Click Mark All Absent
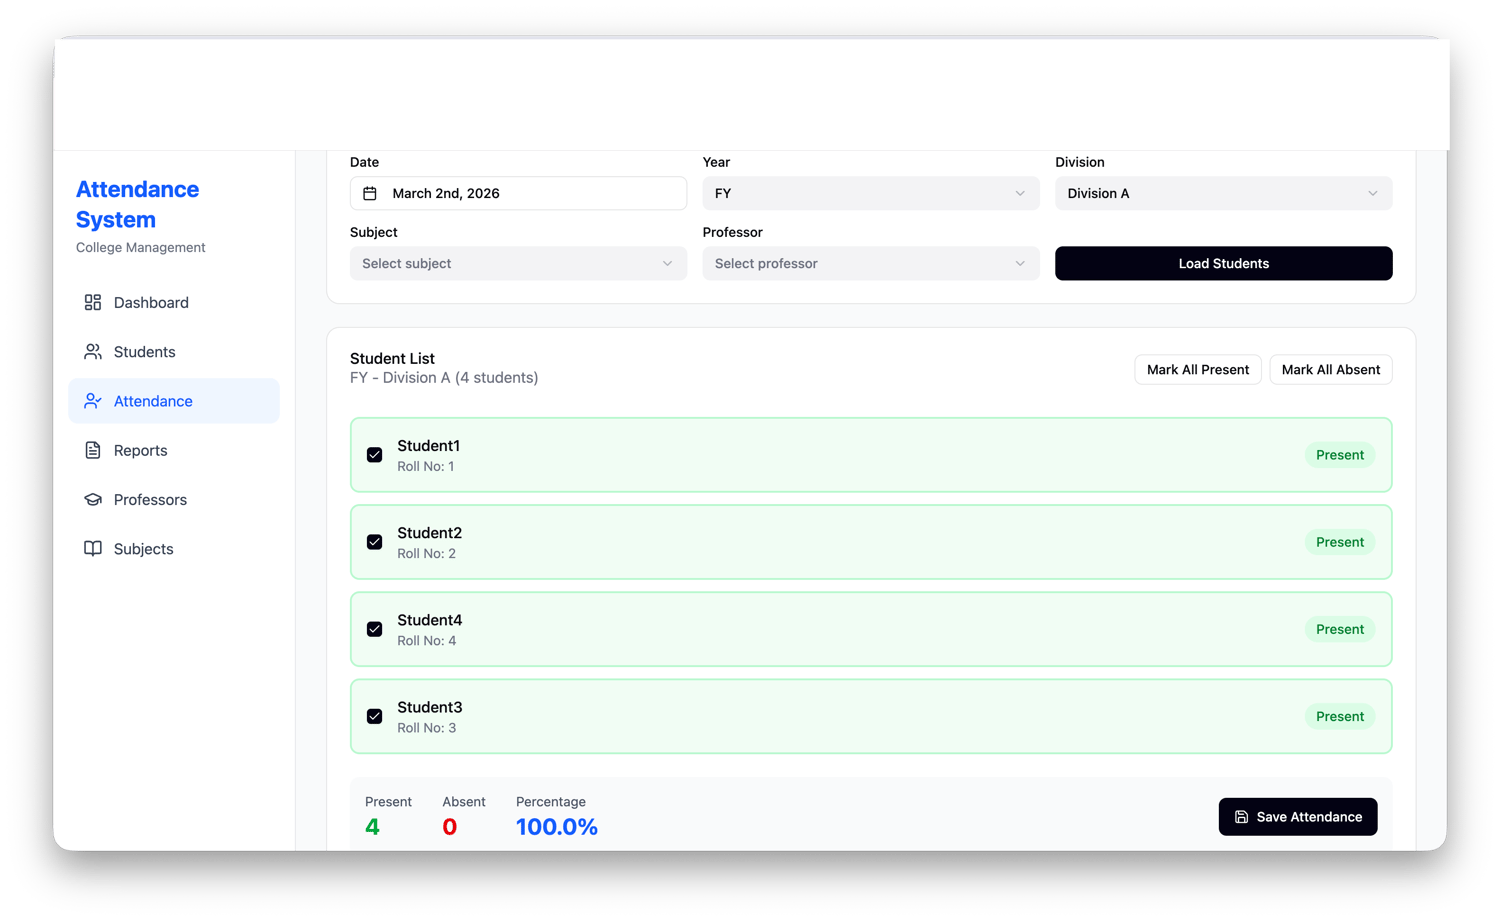 (x=1331, y=369)
